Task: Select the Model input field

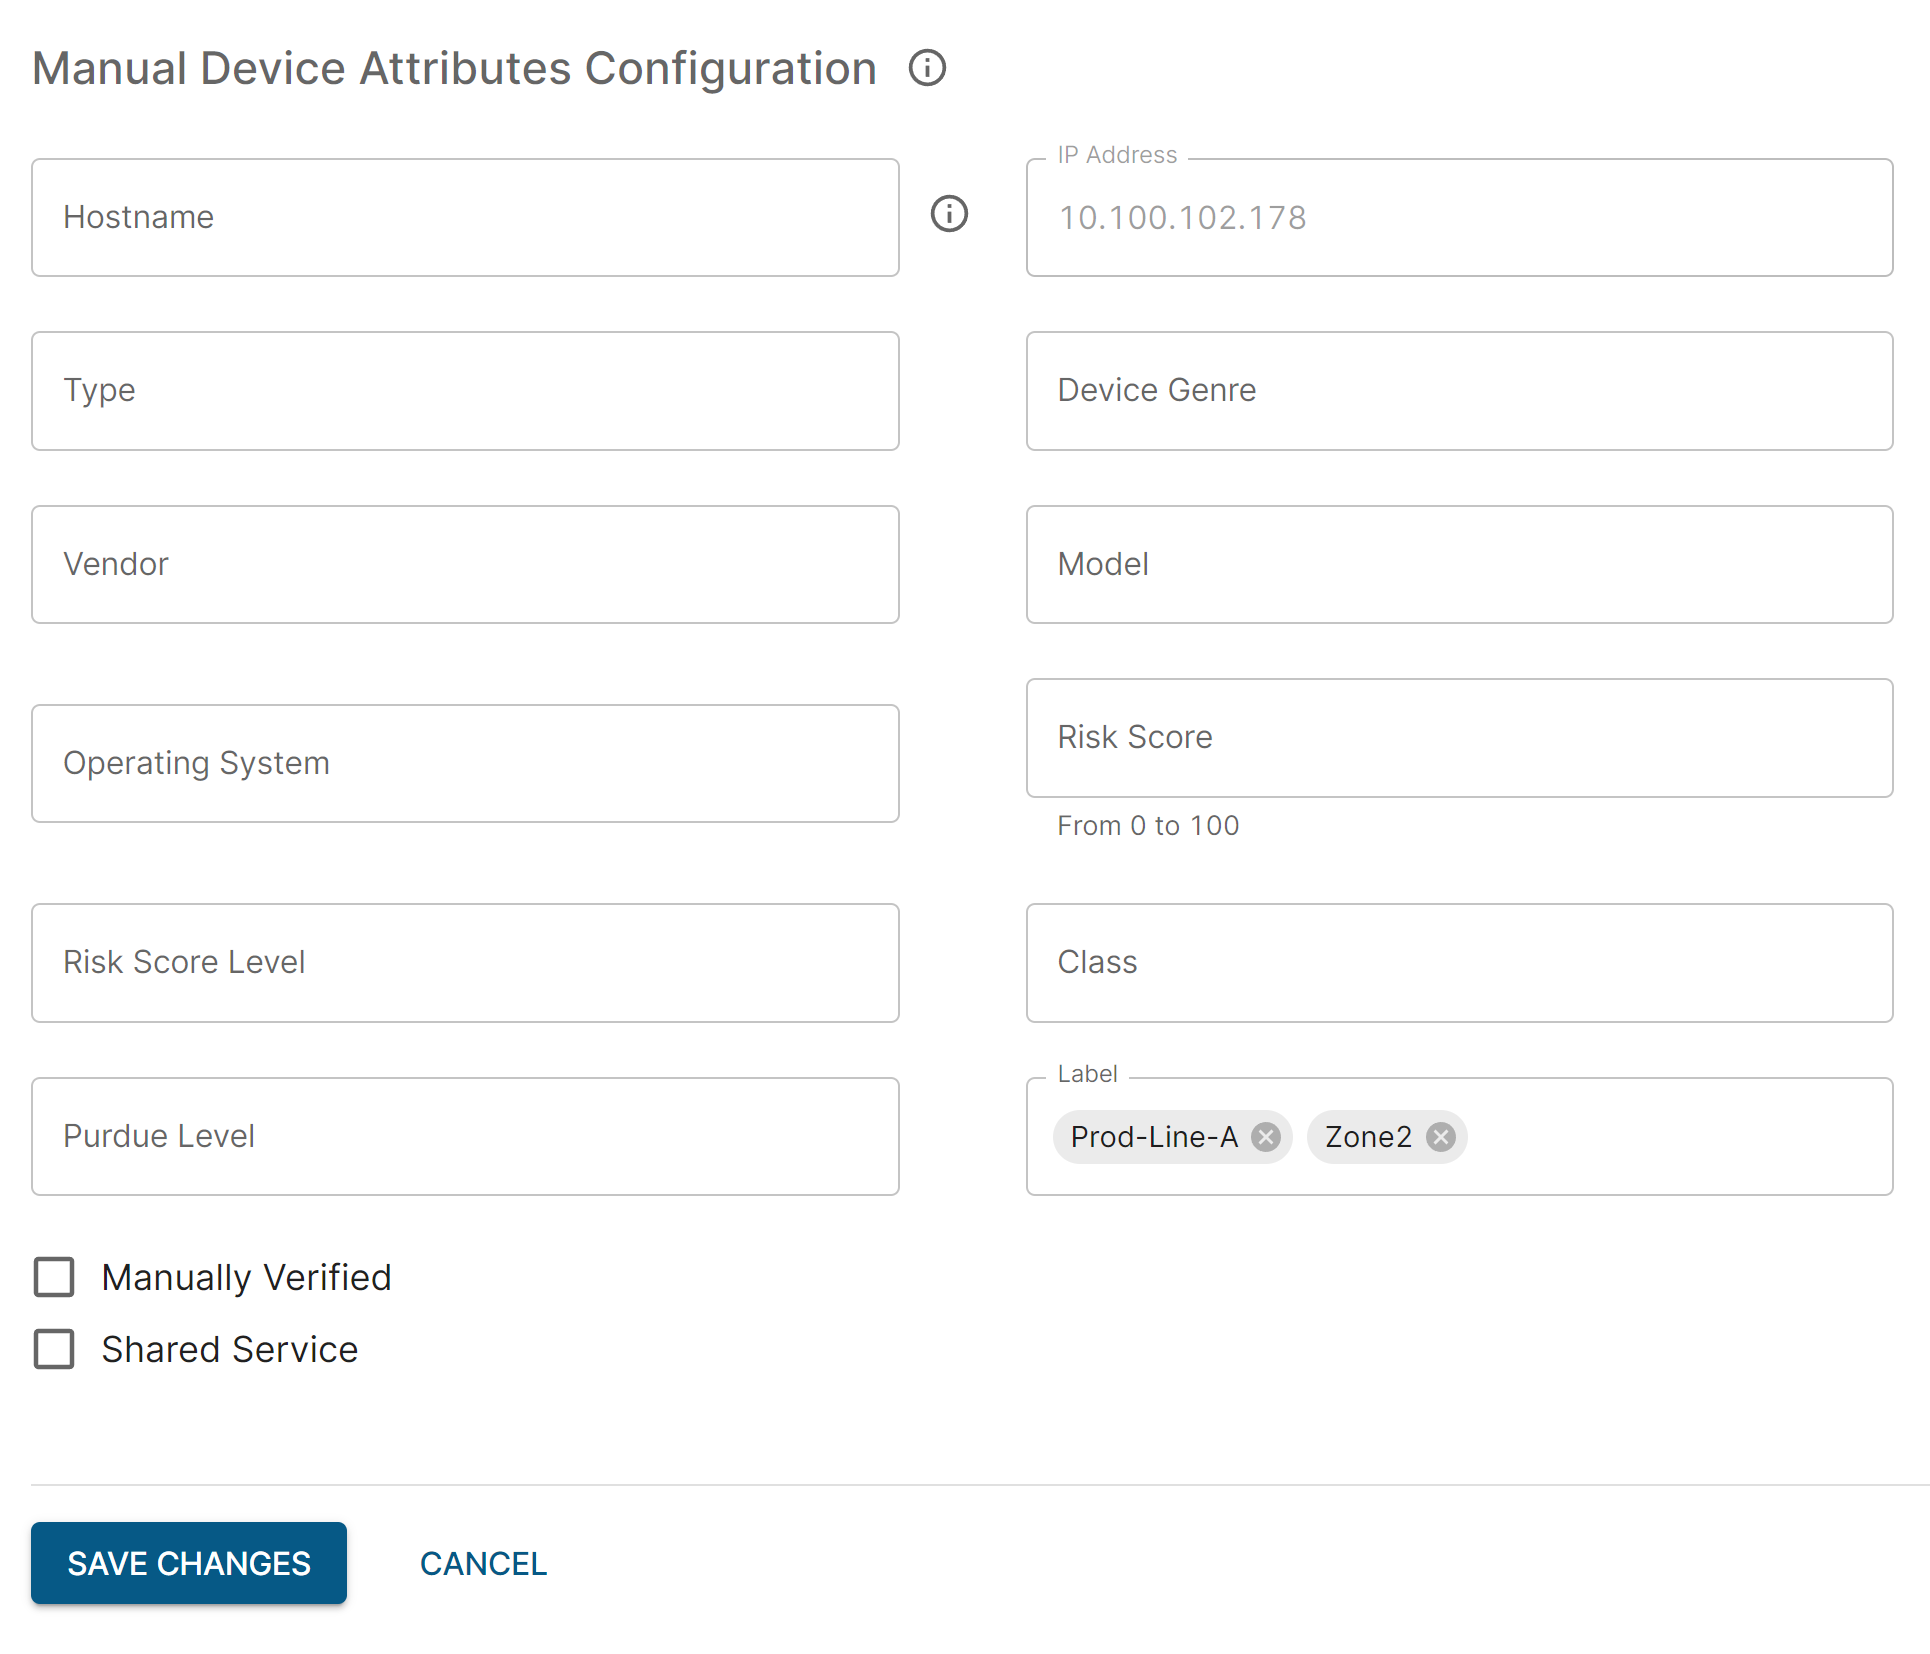Action: (x=1459, y=564)
